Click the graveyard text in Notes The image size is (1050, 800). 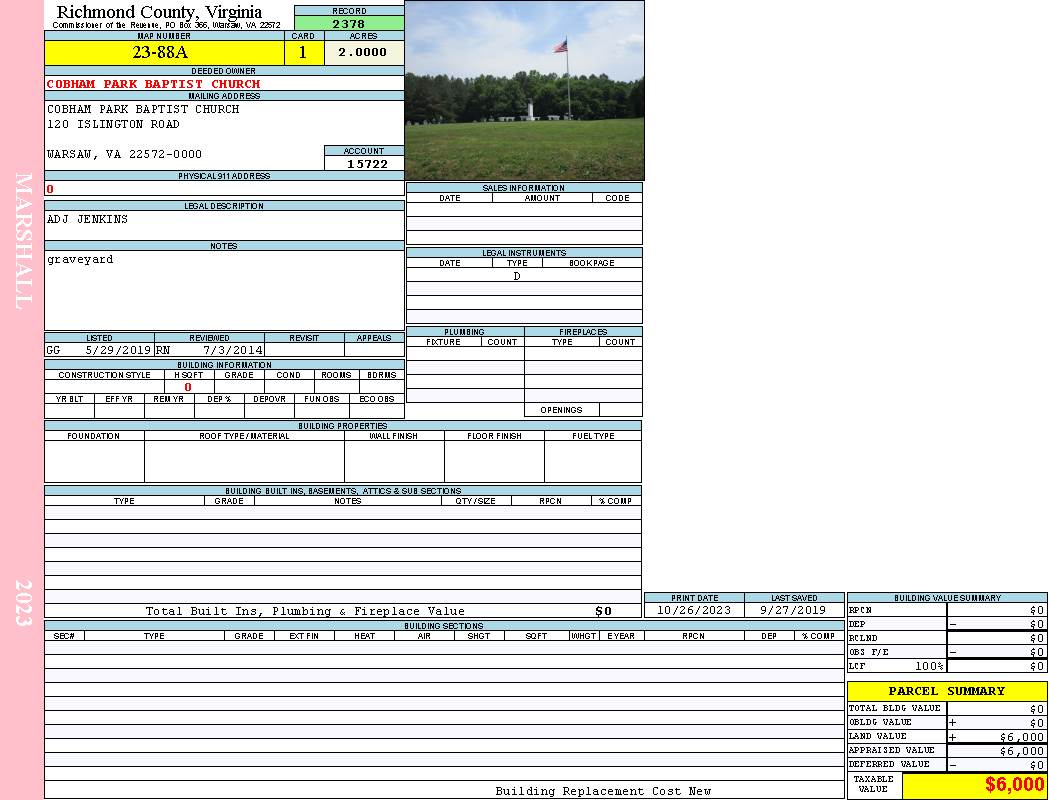click(80, 260)
